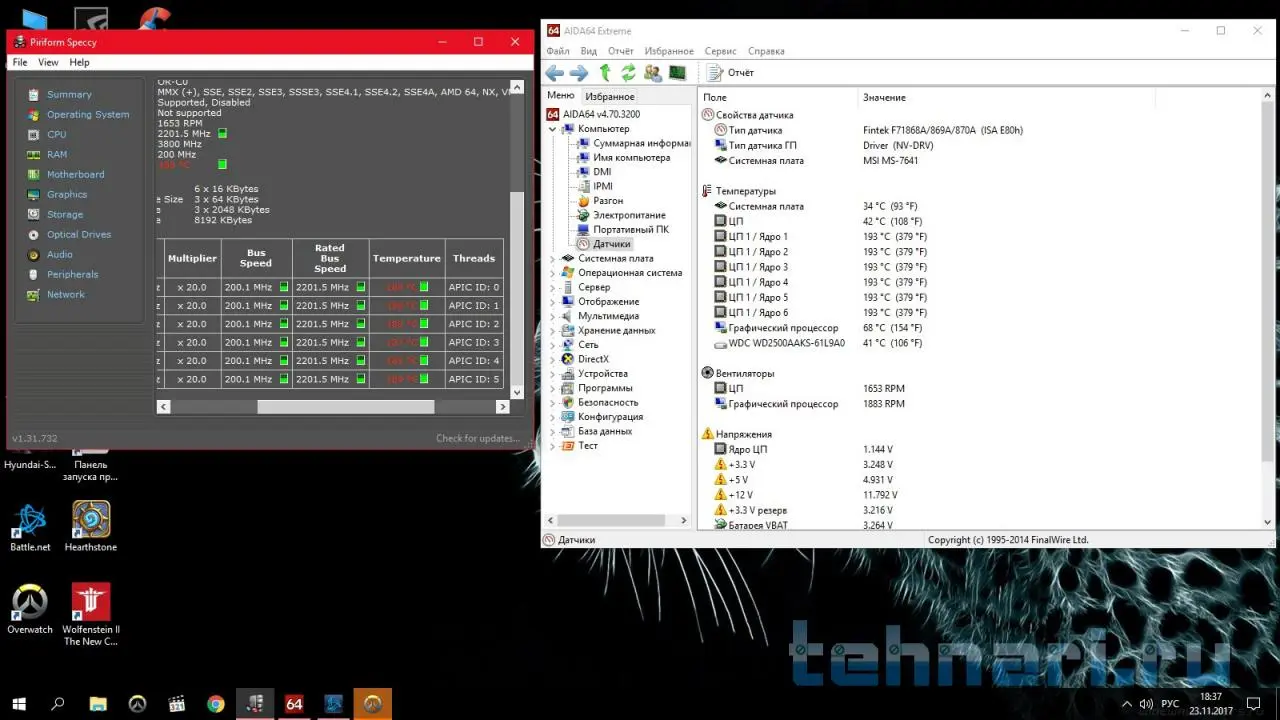This screenshot has width=1280, height=720.
Task: Toggle green temperature indicator in APIC ID: 5 row
Action: coord(424,379)
